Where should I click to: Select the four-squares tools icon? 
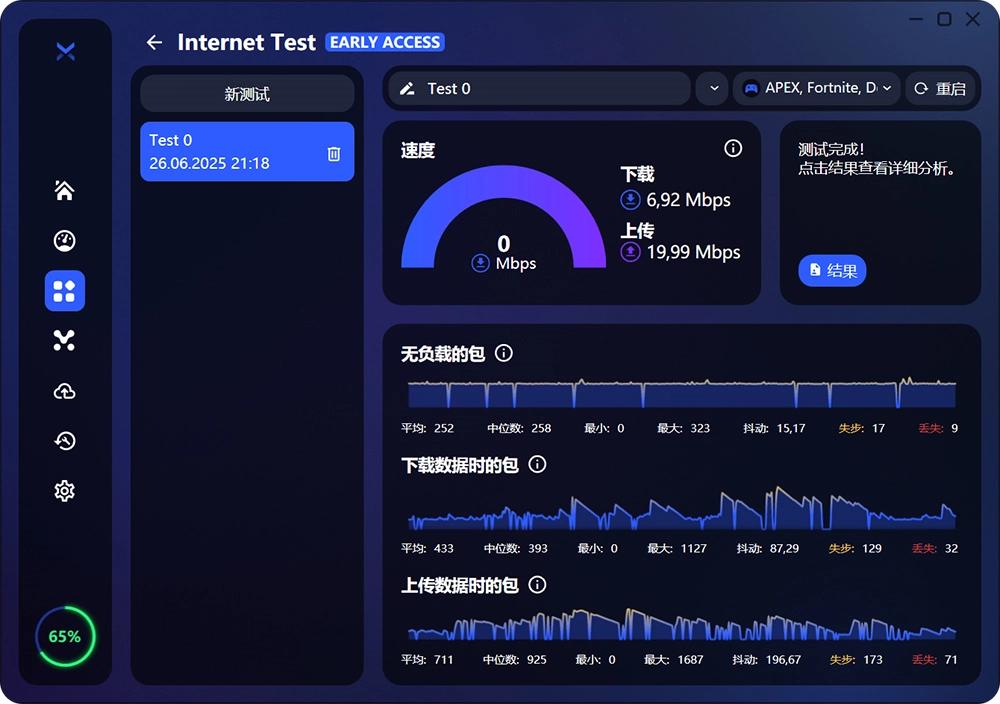coord(64,291)
